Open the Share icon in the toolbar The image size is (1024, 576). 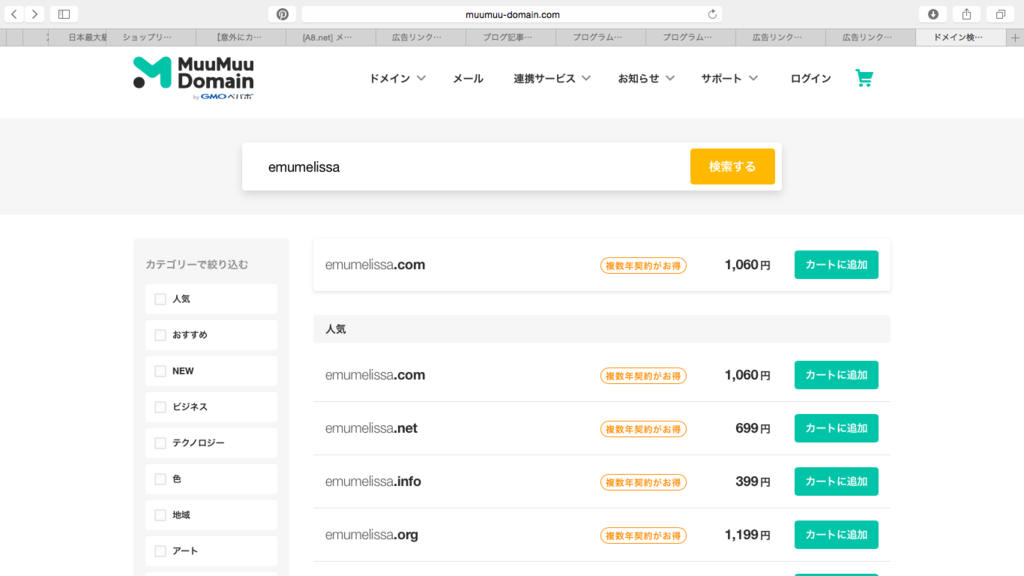[x=967, y=14]
